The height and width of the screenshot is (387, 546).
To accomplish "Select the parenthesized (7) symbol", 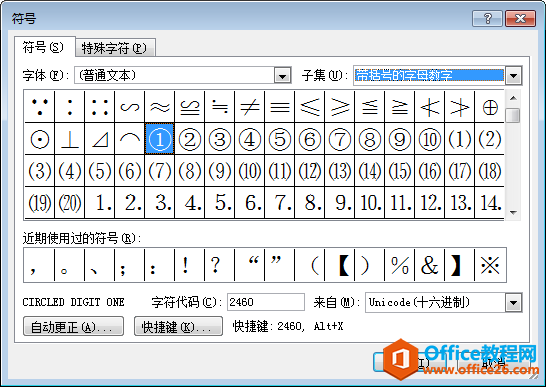I will [159, 171].
